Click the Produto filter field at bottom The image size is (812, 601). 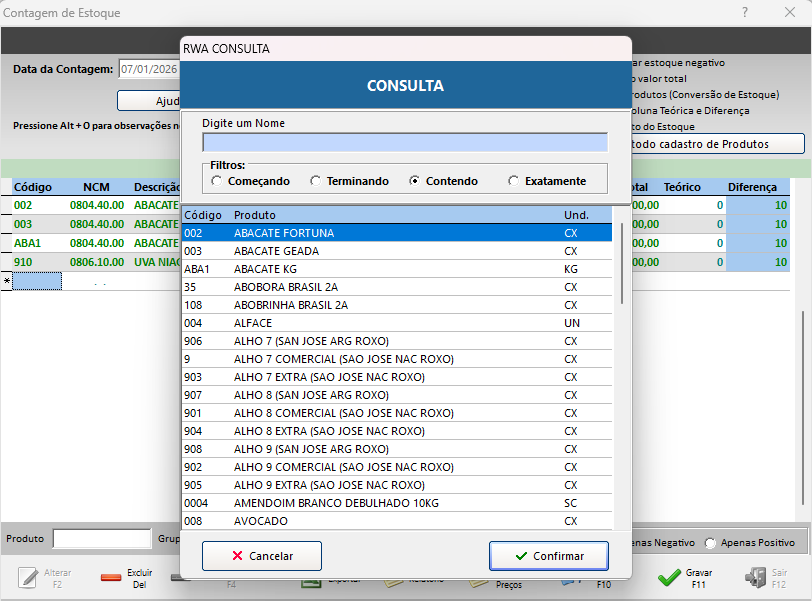click(x=102, y=539)
